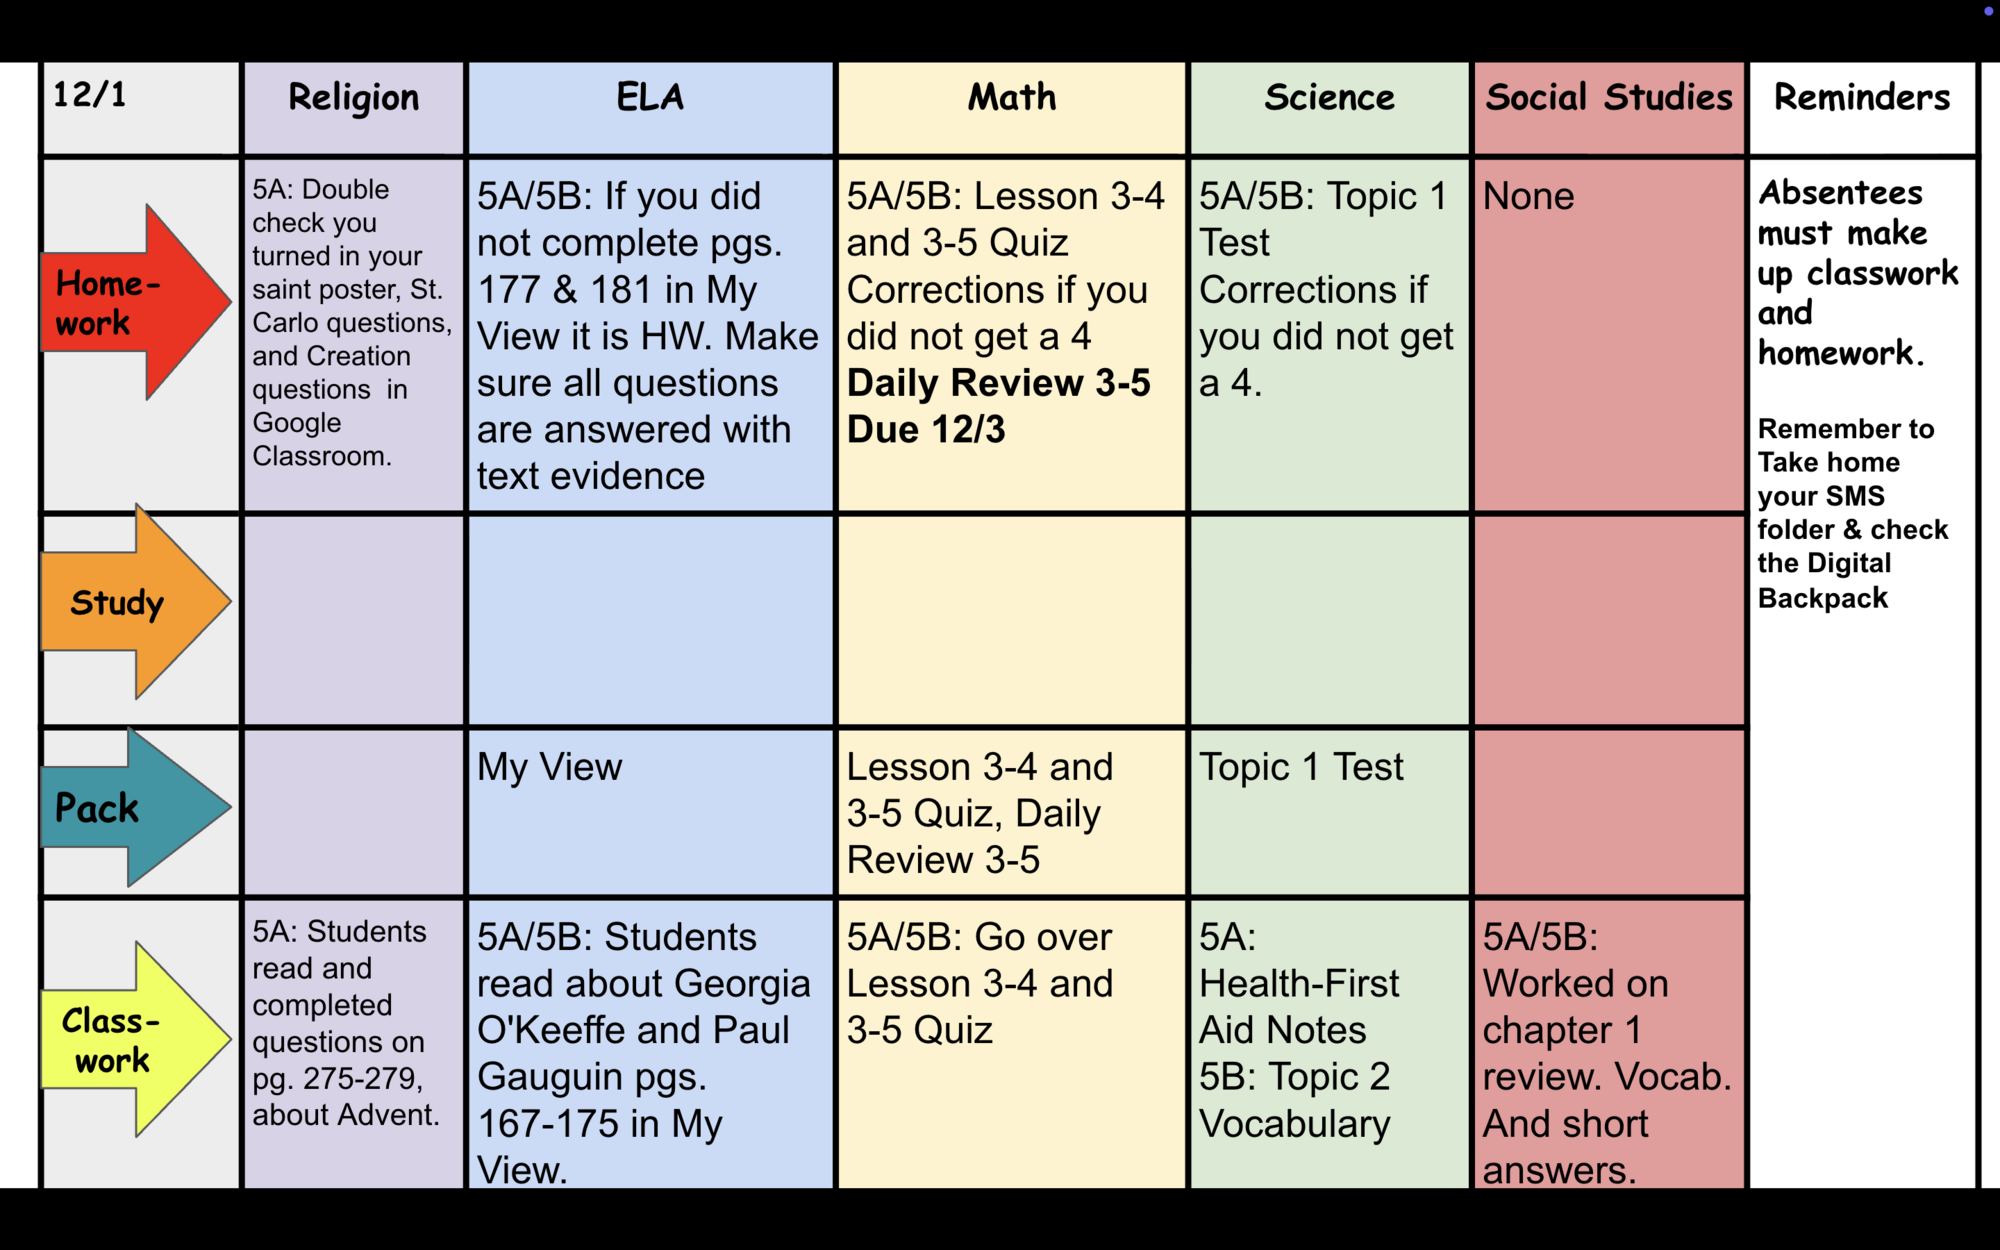Select the 'Topic 1 Test' Pack cell under Science

[1301, 767]
